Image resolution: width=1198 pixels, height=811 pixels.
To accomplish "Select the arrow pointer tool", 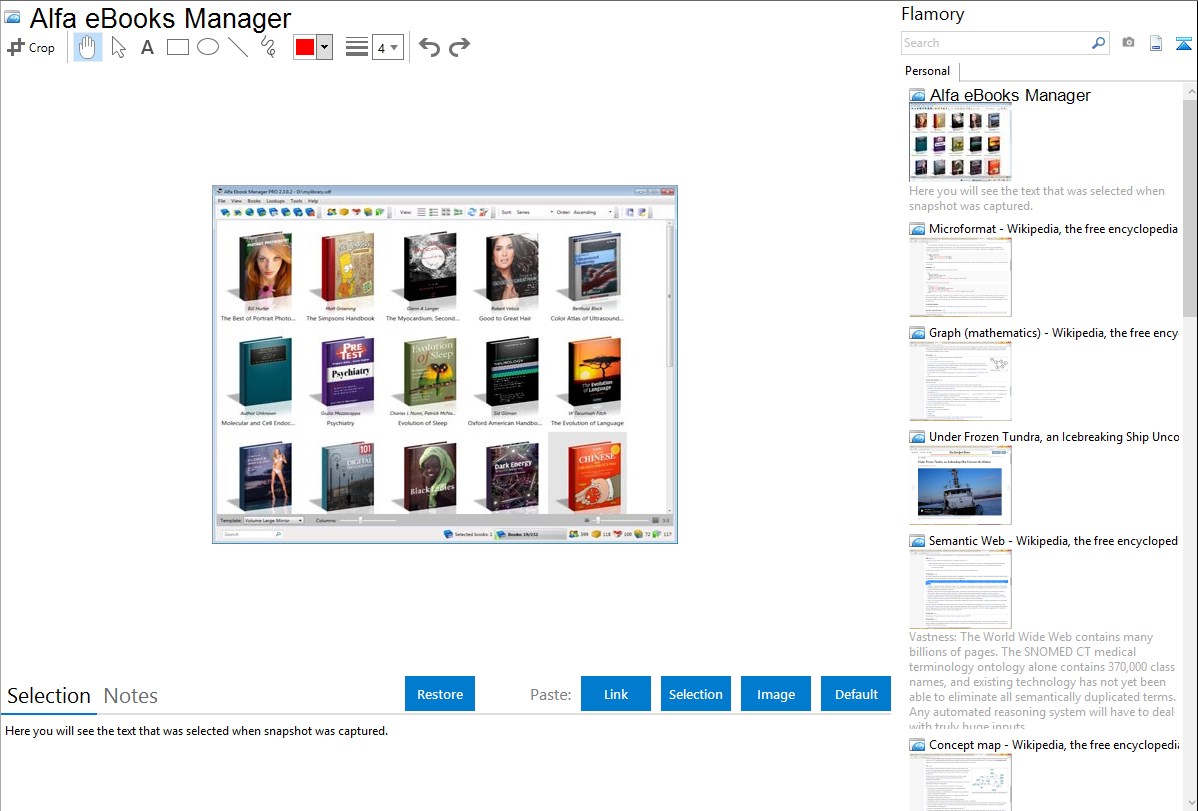I will coord(118,47).
